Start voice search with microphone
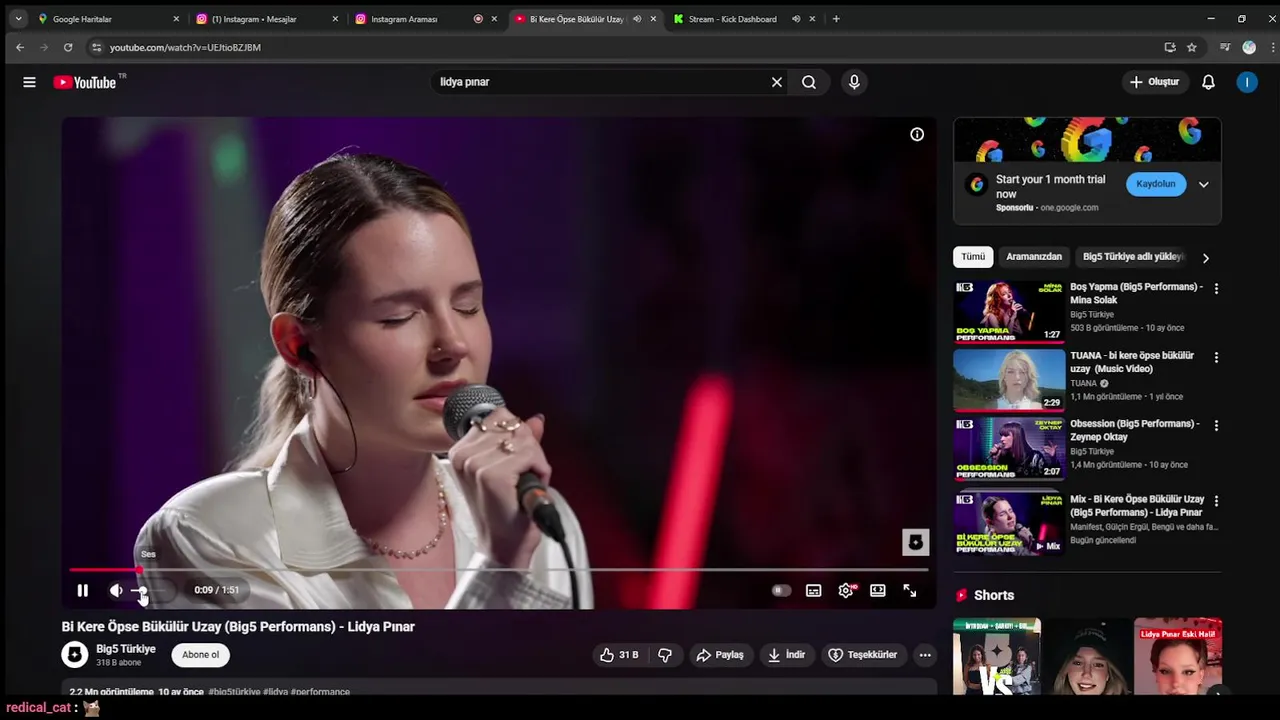The height and width of the screenshot is (720, 1280). tap(854, 82)
